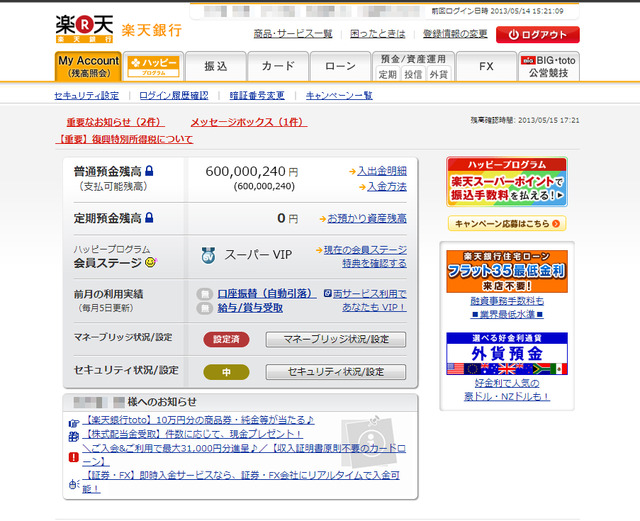
Task: Click the Super VIP medal icon
Action: click(x=209, y=255)
